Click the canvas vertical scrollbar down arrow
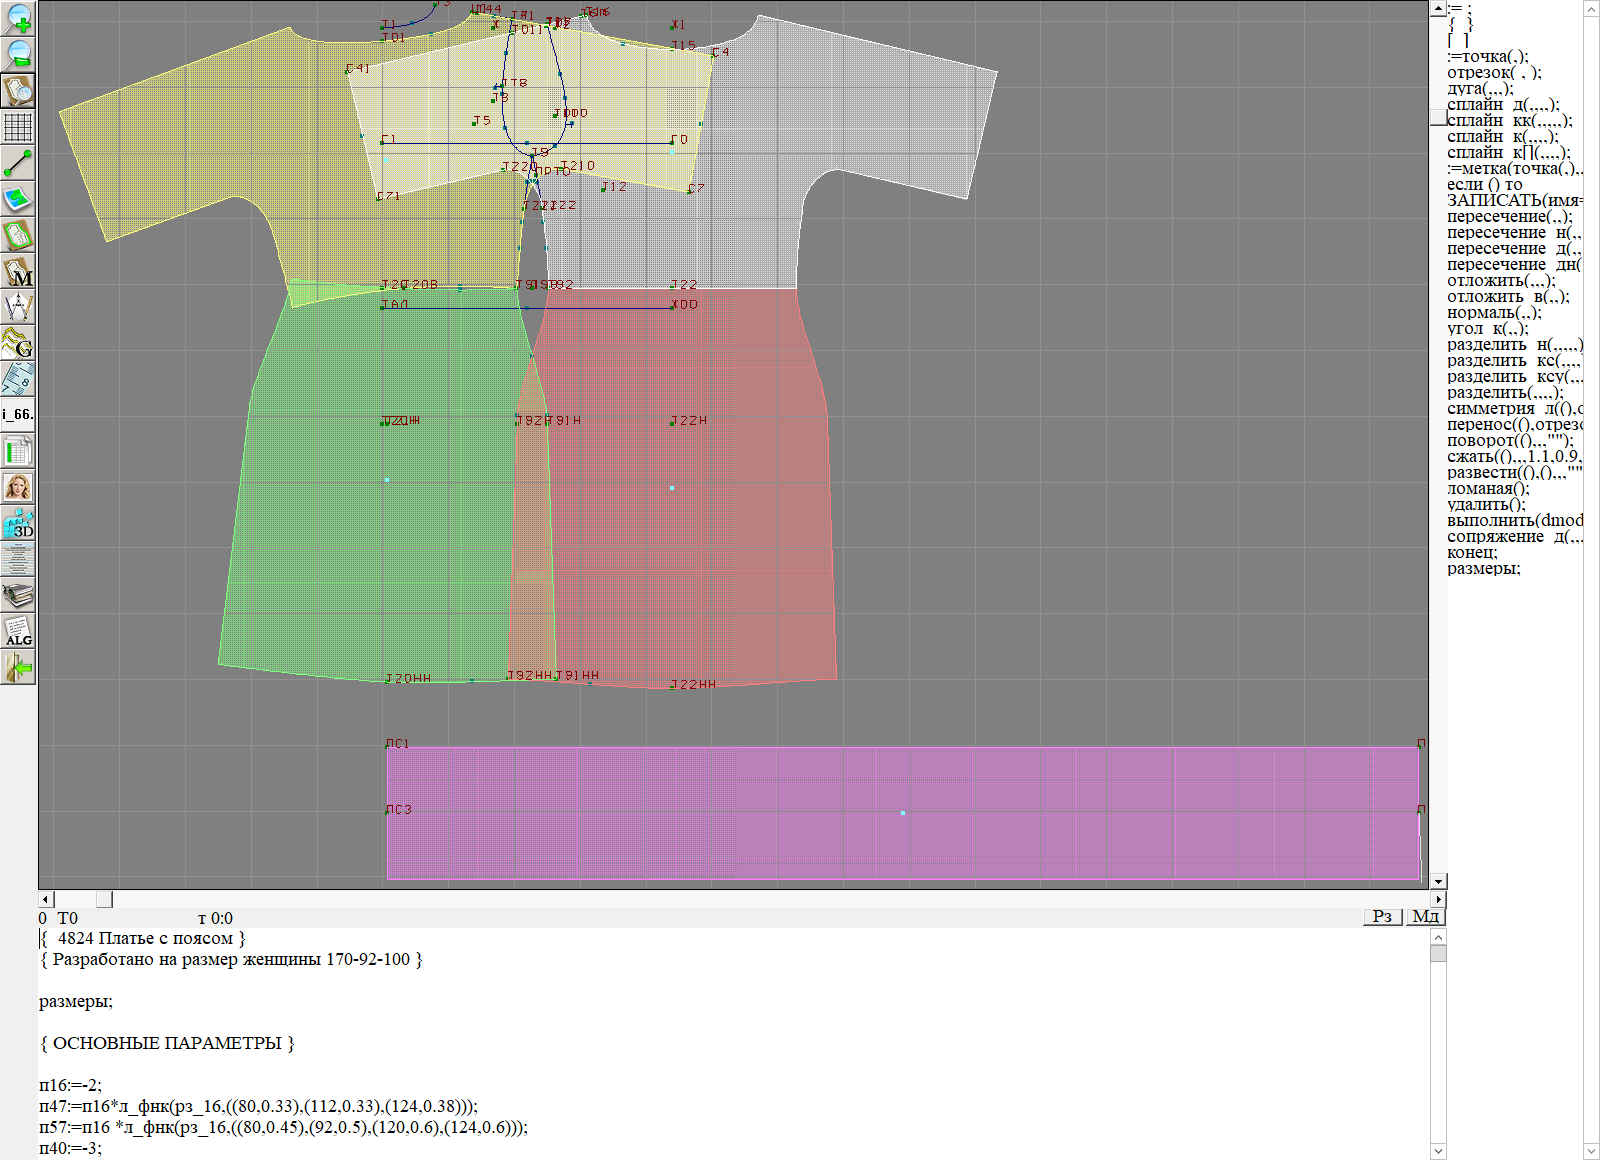Screen dimensions: 1600x1160 [x=1438, y=881]
